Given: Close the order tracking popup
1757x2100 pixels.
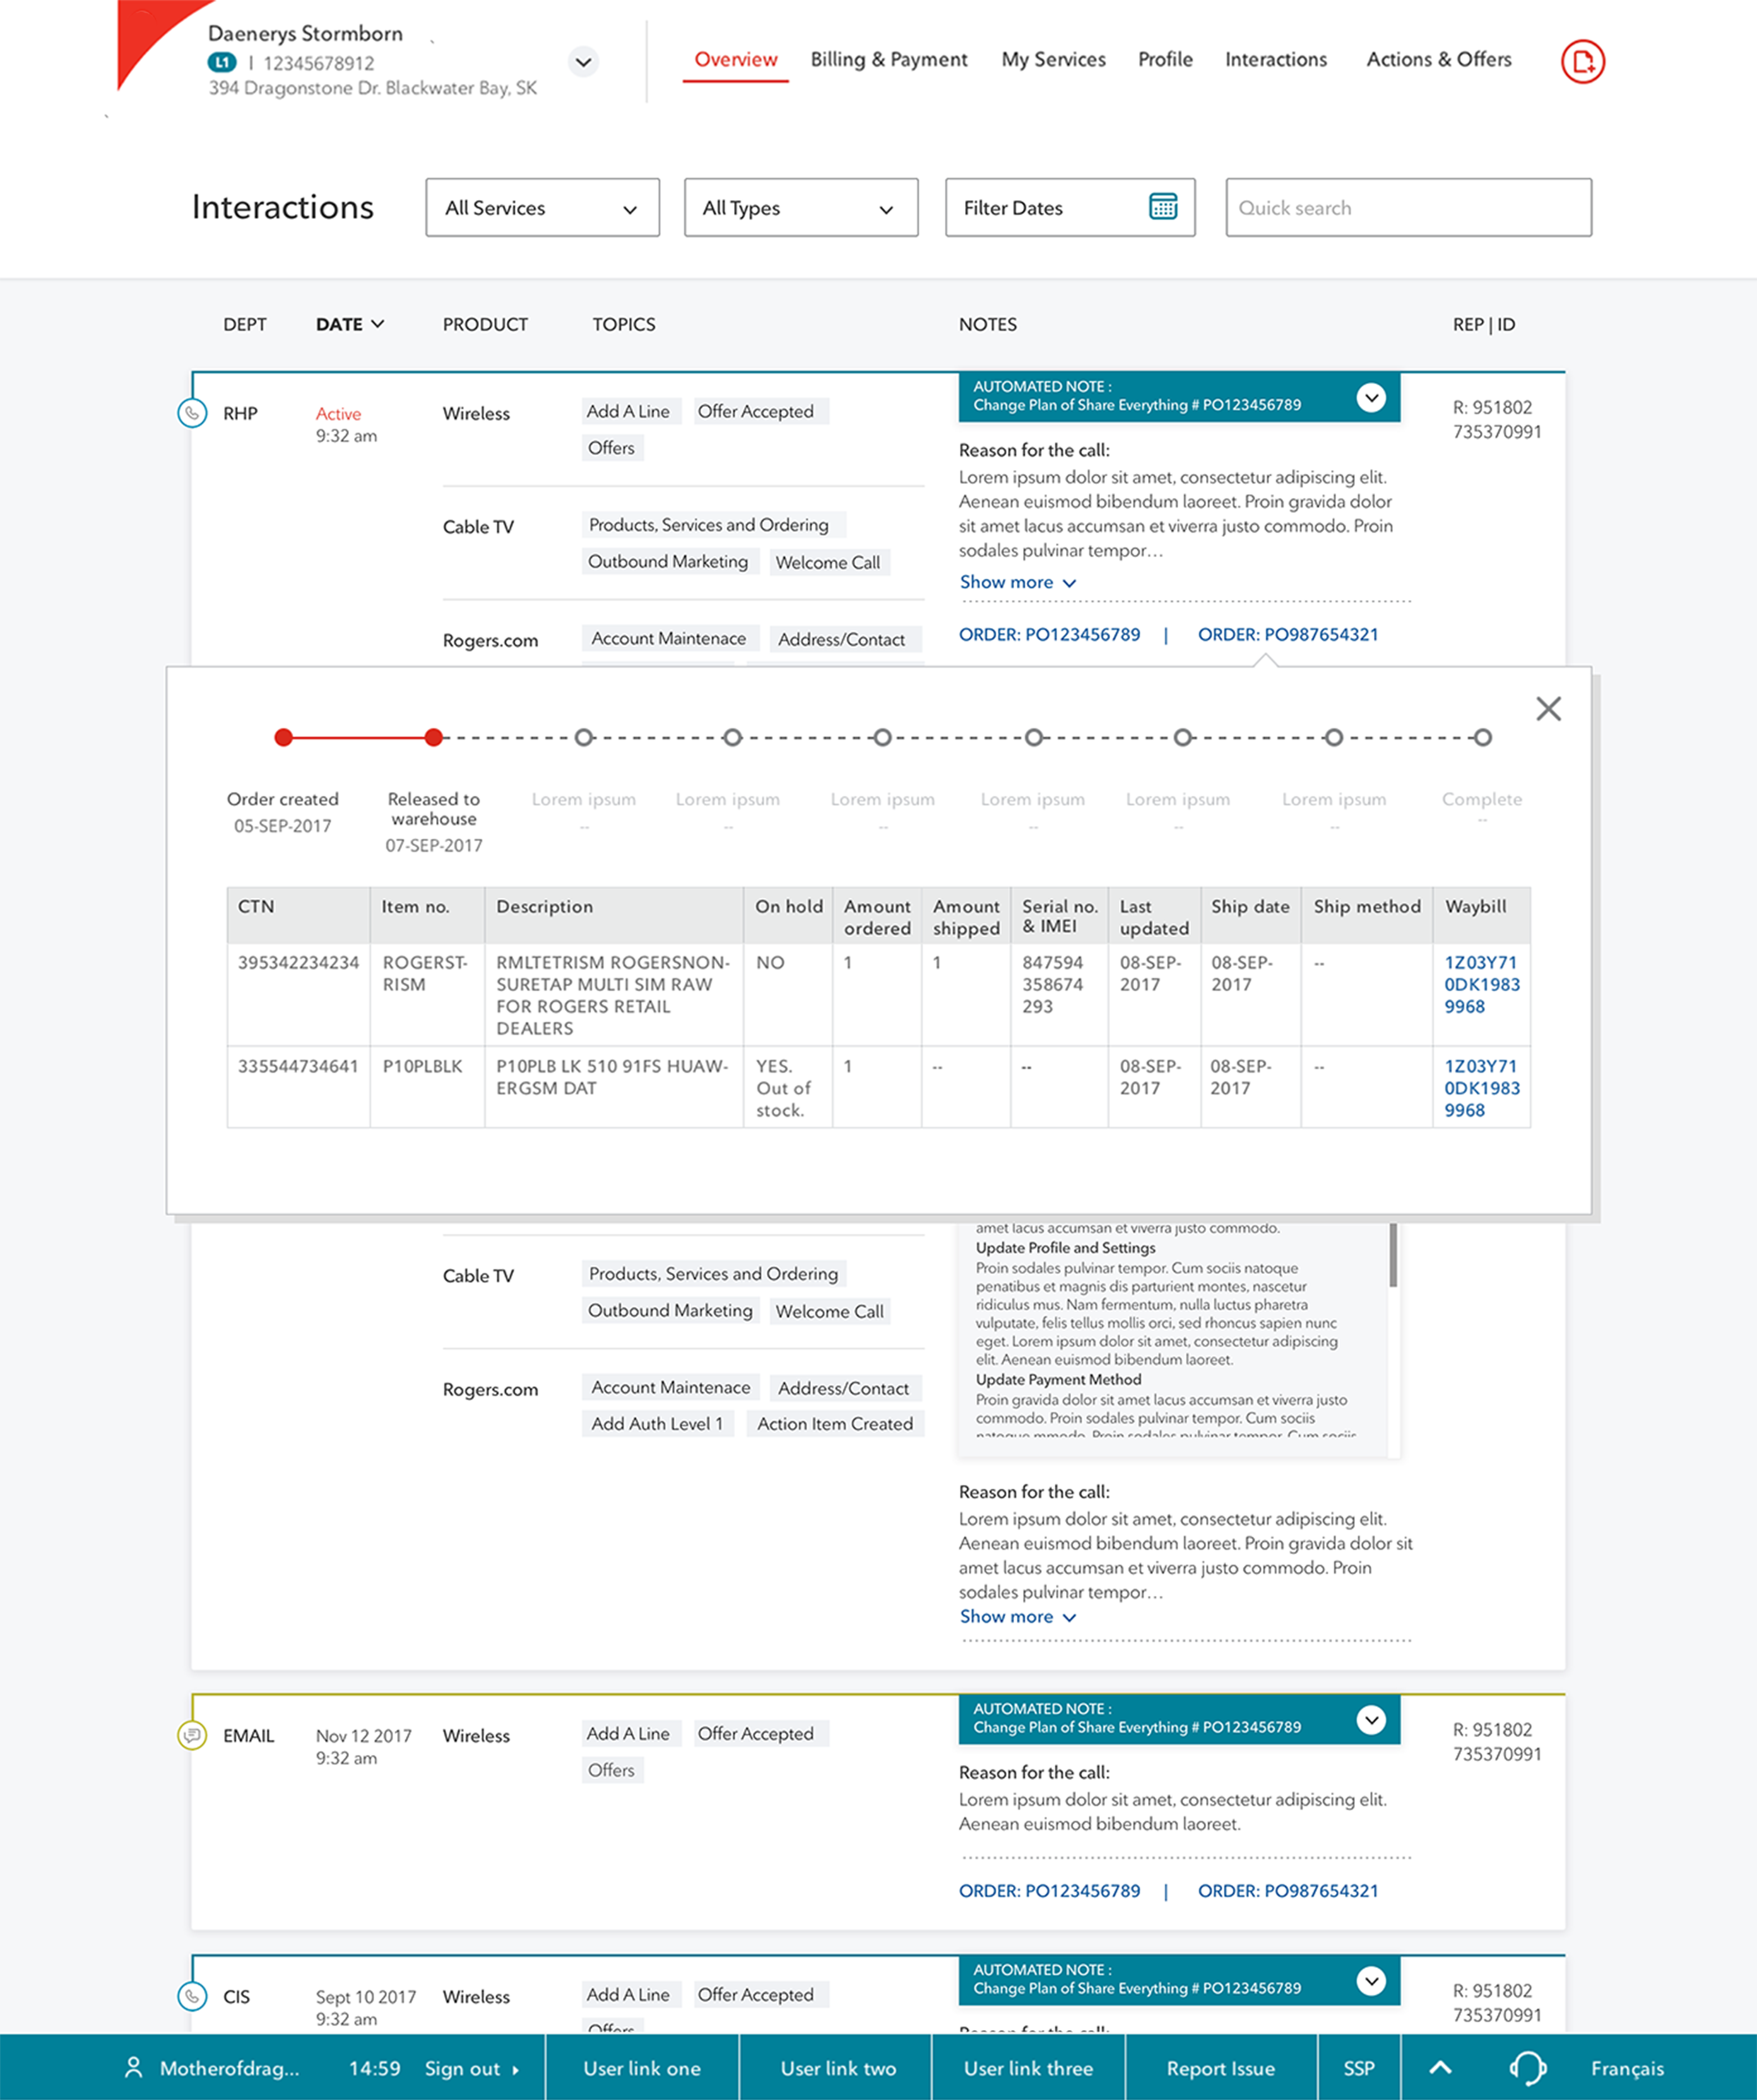Looking at the screenshot, I should 1548,709.
